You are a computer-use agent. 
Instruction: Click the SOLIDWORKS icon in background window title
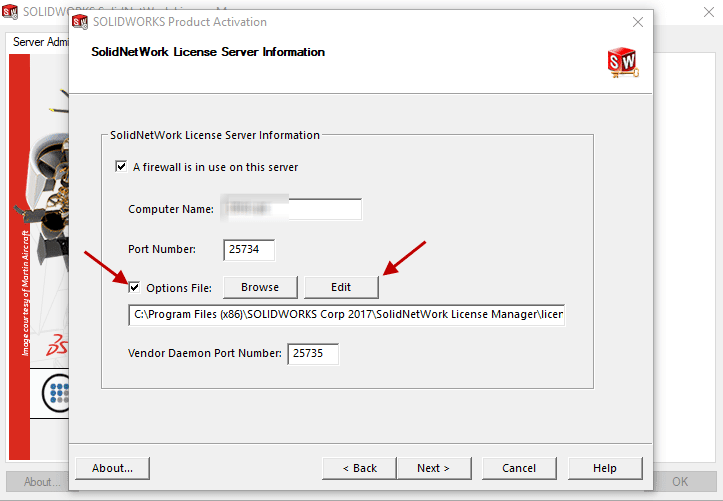[x=10, y=12]
